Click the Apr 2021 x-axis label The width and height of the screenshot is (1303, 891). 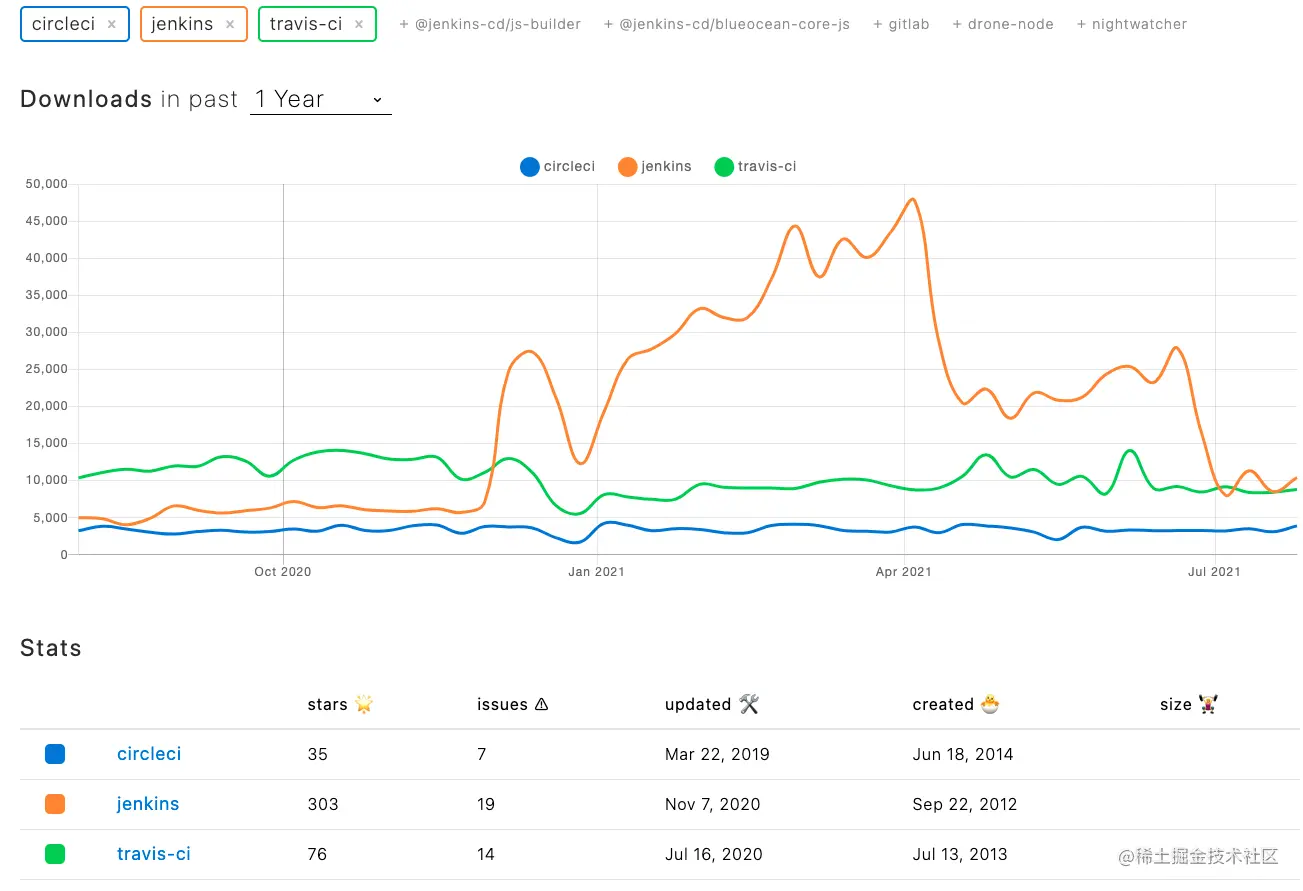(904, 572)
